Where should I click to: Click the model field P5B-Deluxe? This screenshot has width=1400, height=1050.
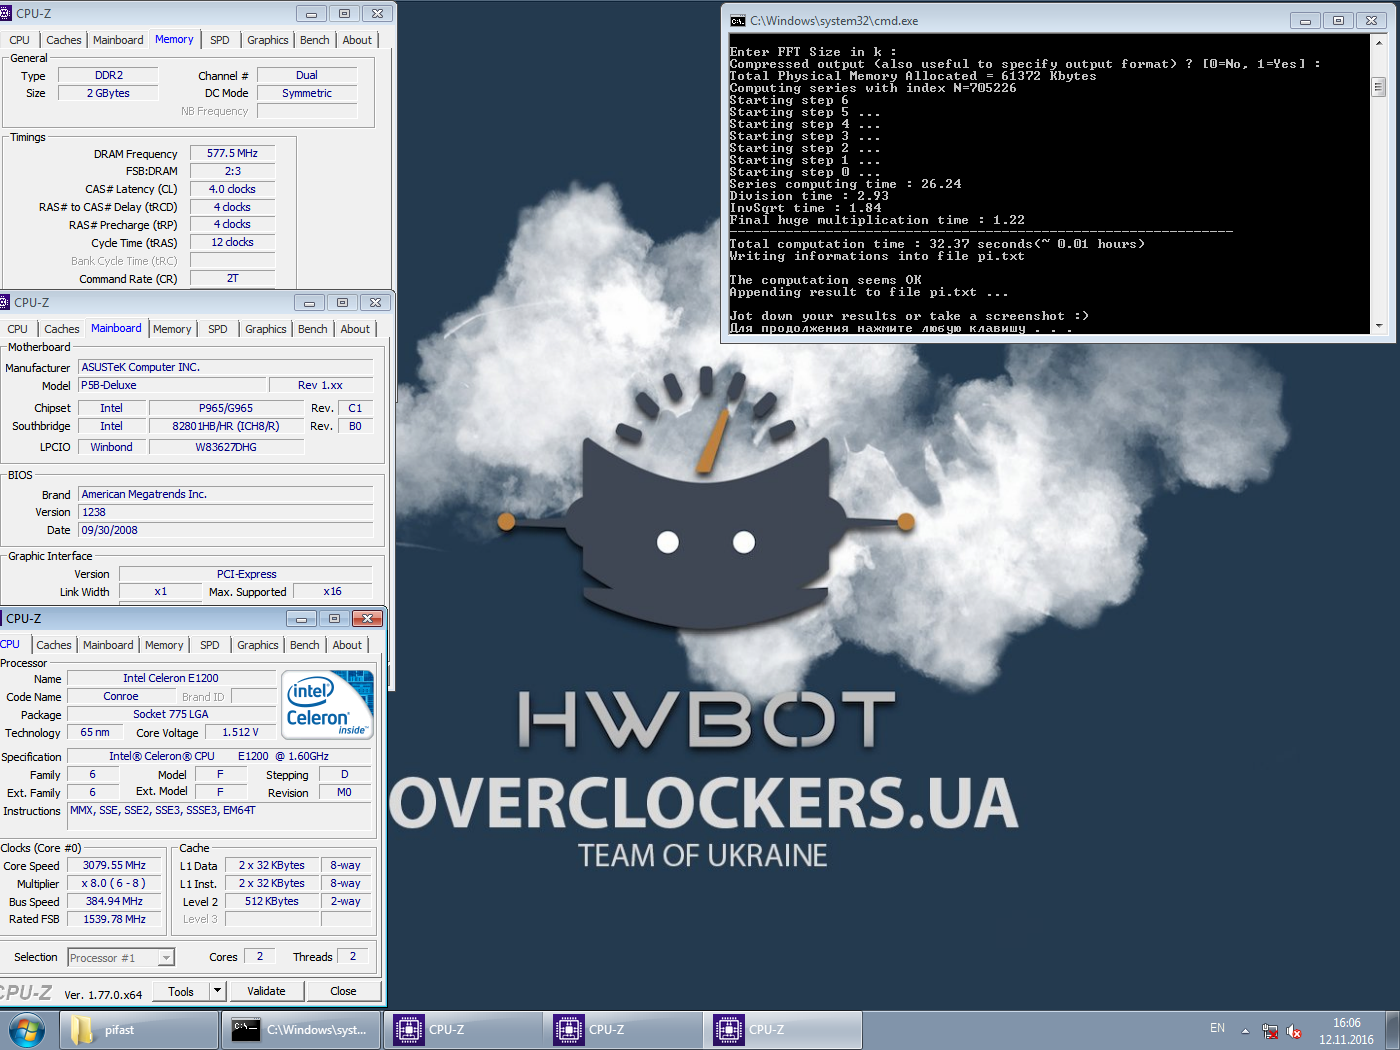coord(173,385)
